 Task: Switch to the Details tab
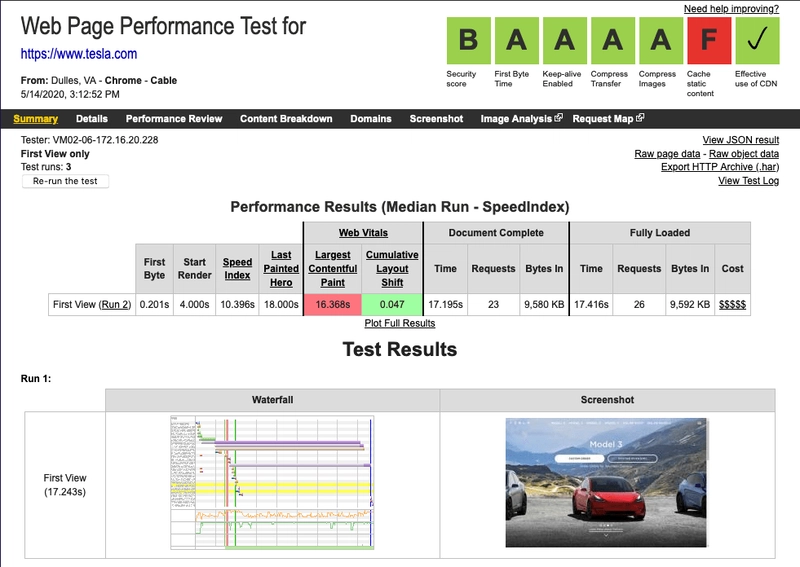click(x=92, y=119)
